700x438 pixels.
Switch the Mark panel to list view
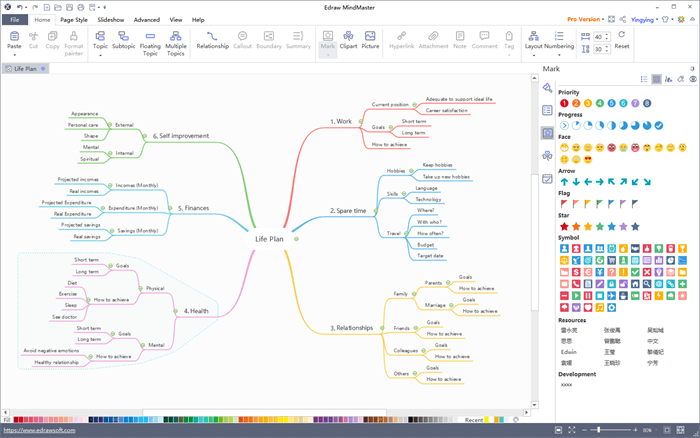pyautogui.click(x=644, y=78)
